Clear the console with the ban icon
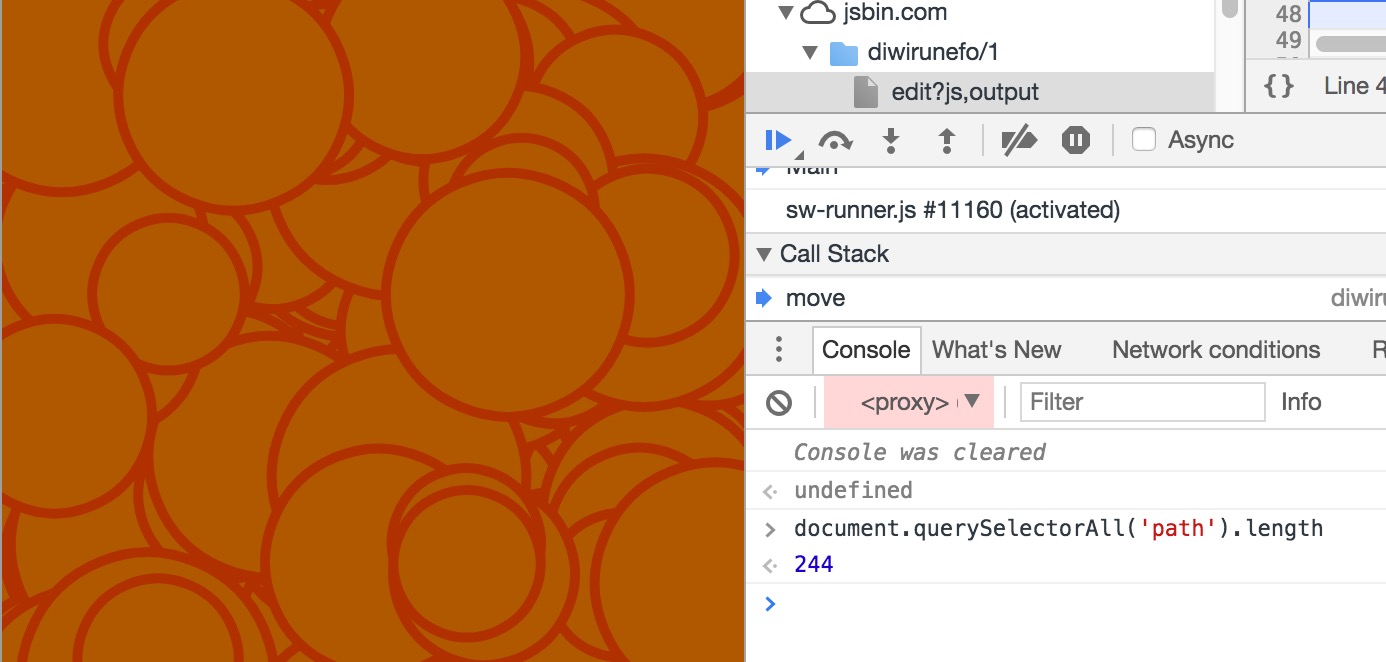Screen dimensions: 1386x662 [779, 402]
